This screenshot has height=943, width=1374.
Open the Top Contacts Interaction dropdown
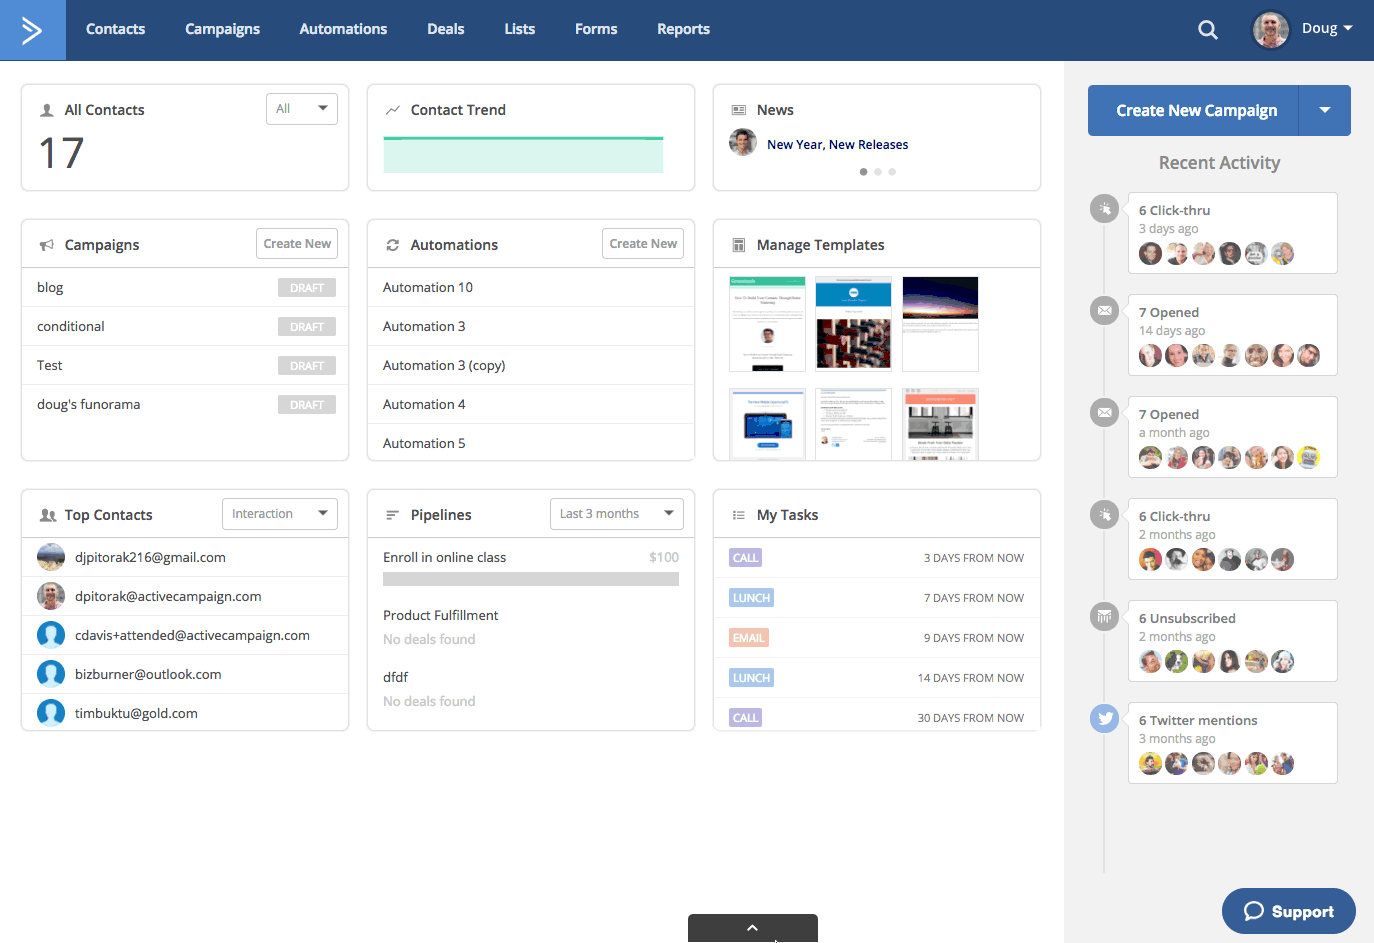click(x=279, y=514)
